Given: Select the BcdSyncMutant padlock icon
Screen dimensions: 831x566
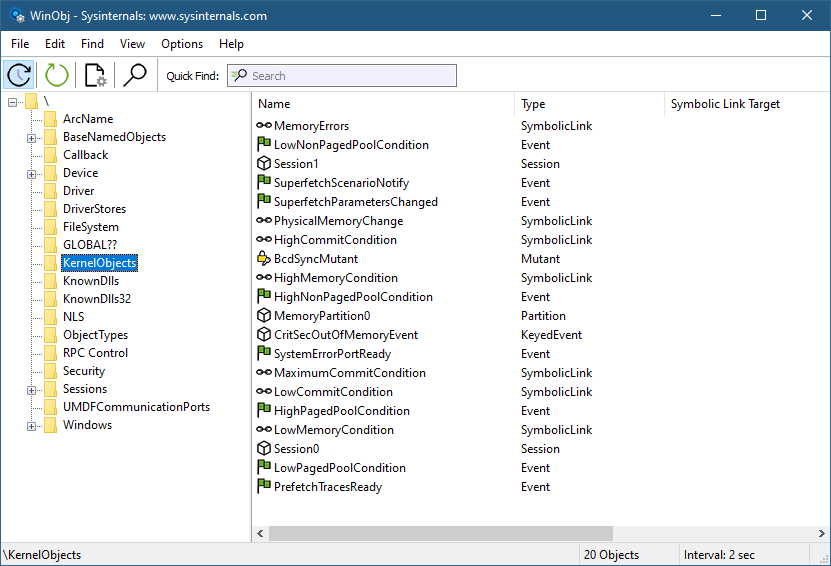Looking at the screenshot, I should click(264, 259).
